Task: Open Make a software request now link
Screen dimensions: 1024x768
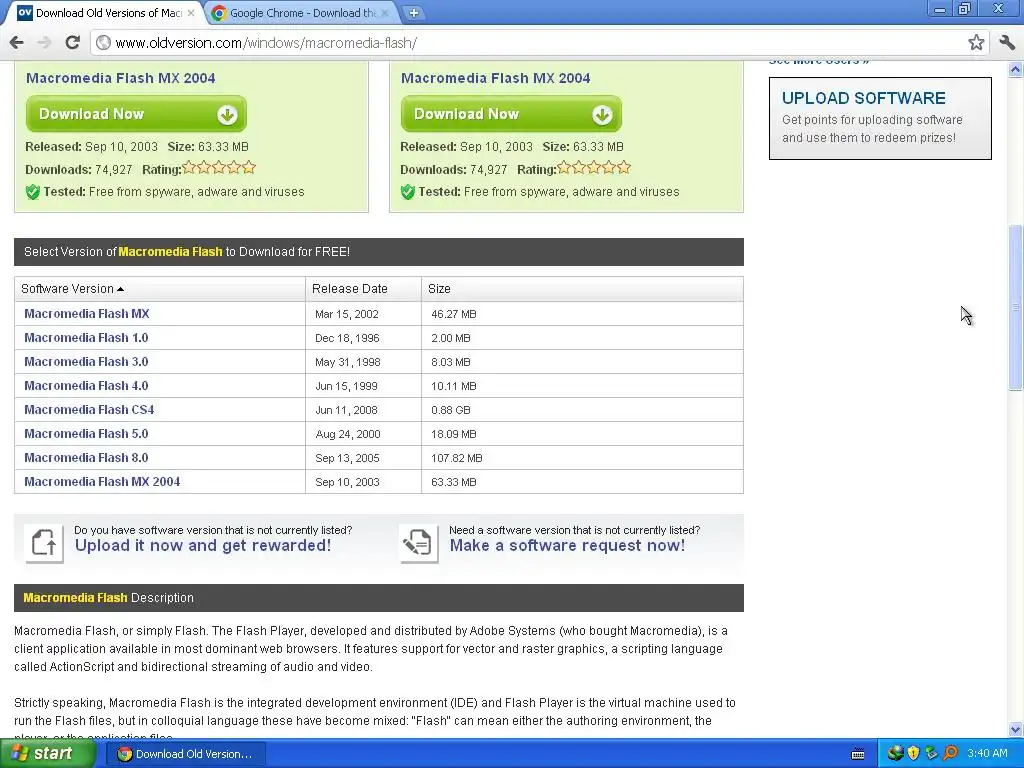Action: [x=567, y=546]
